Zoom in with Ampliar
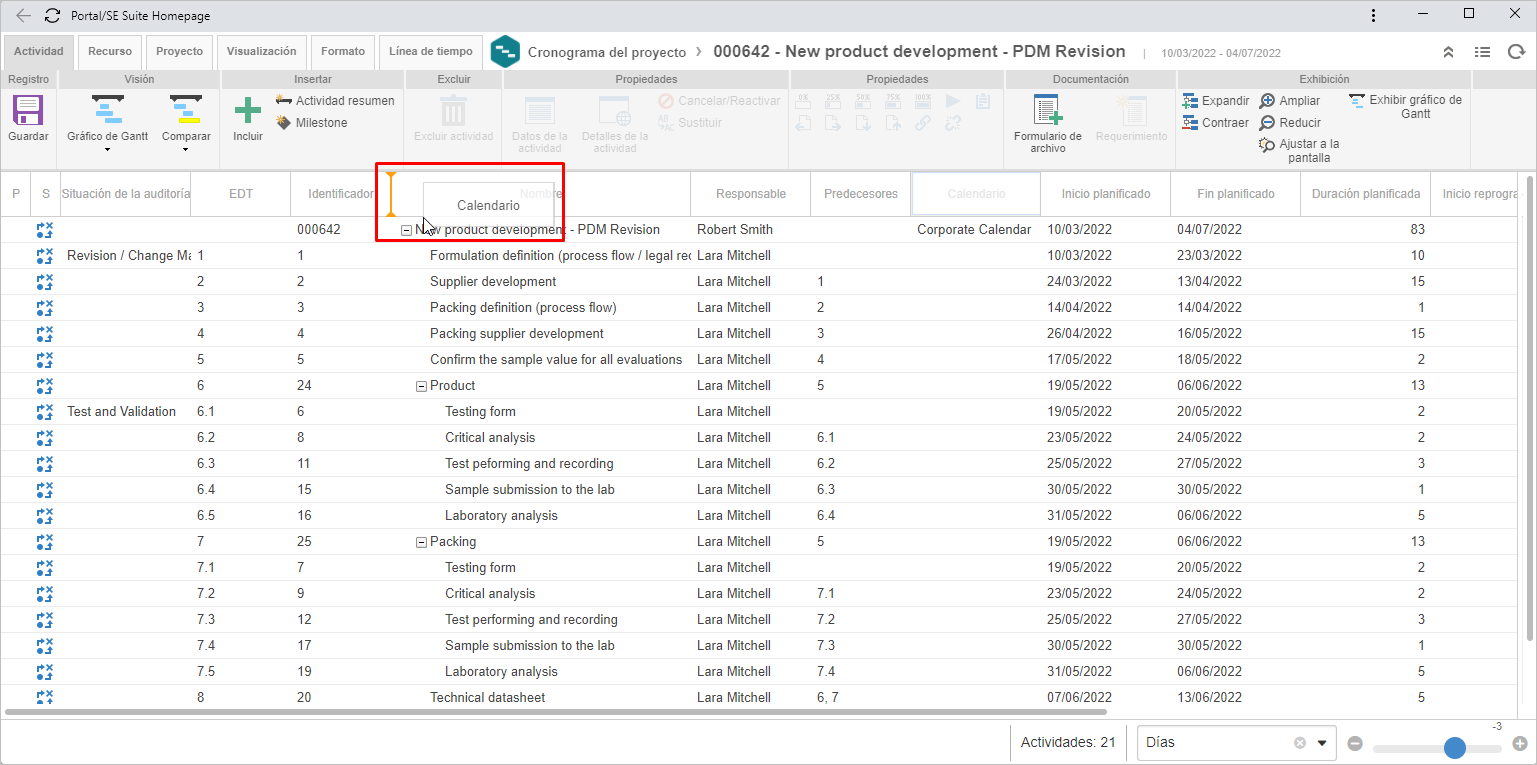The image size is (1537, 765). click(x=1290, y=100)
